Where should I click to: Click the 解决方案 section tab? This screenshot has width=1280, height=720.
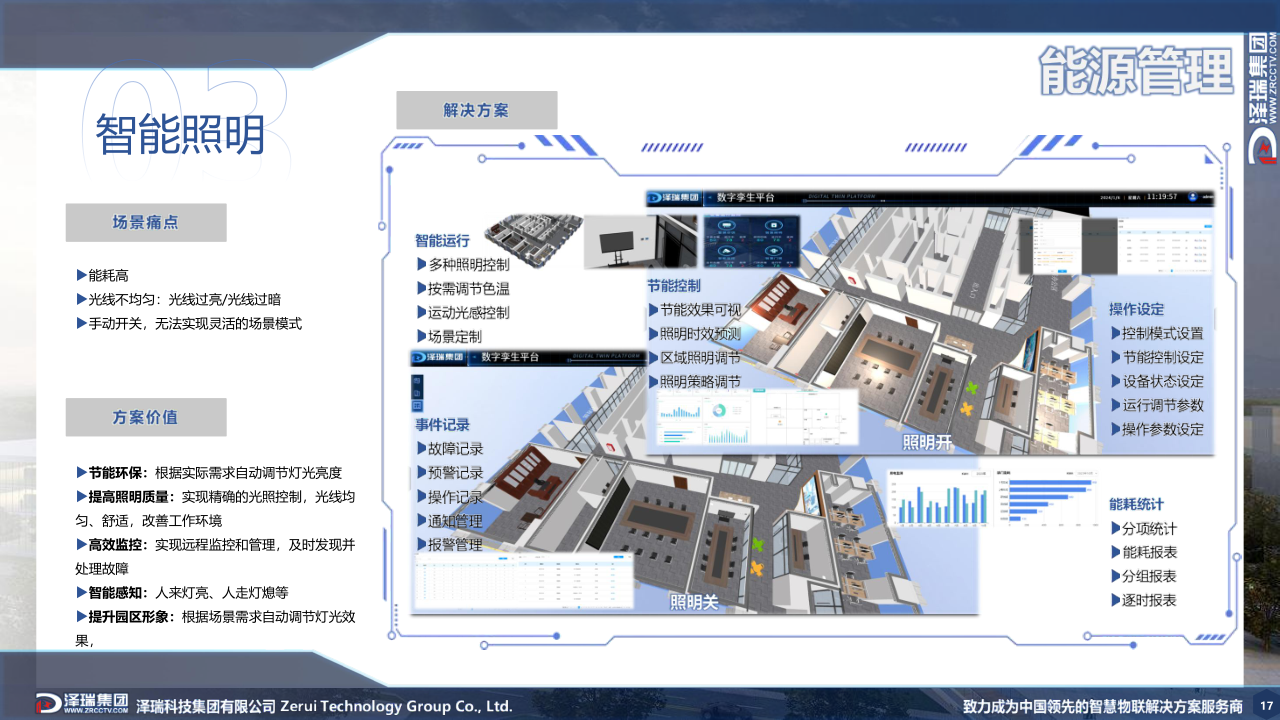click(476, 110)
